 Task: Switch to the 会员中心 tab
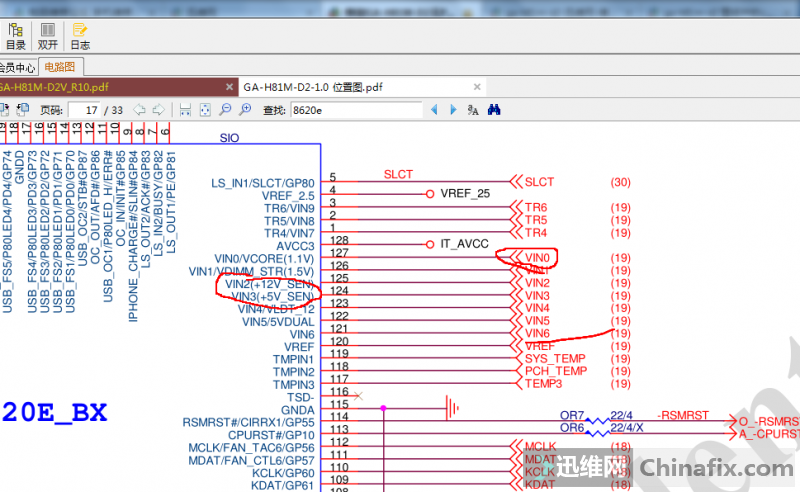(x=17, y=67)
